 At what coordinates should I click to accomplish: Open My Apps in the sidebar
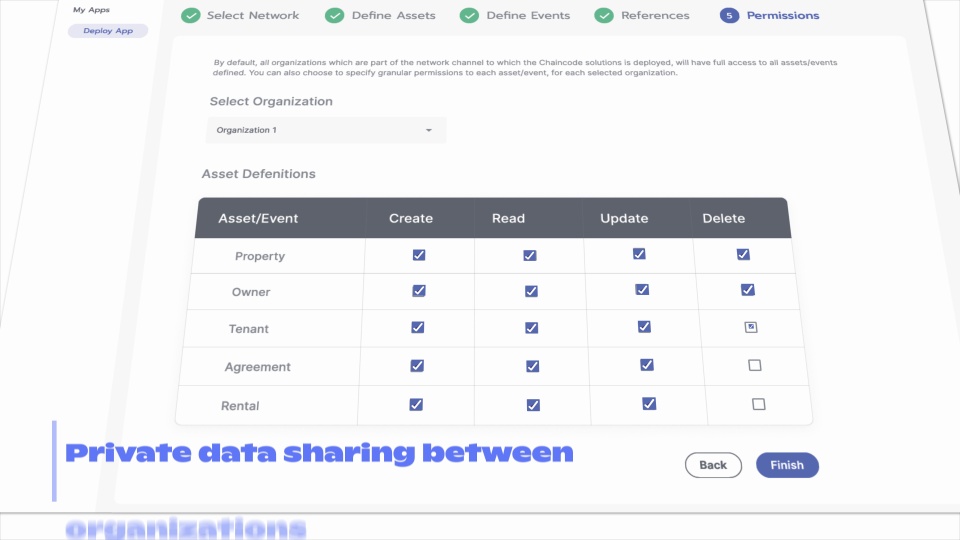[x=92, y=10]
